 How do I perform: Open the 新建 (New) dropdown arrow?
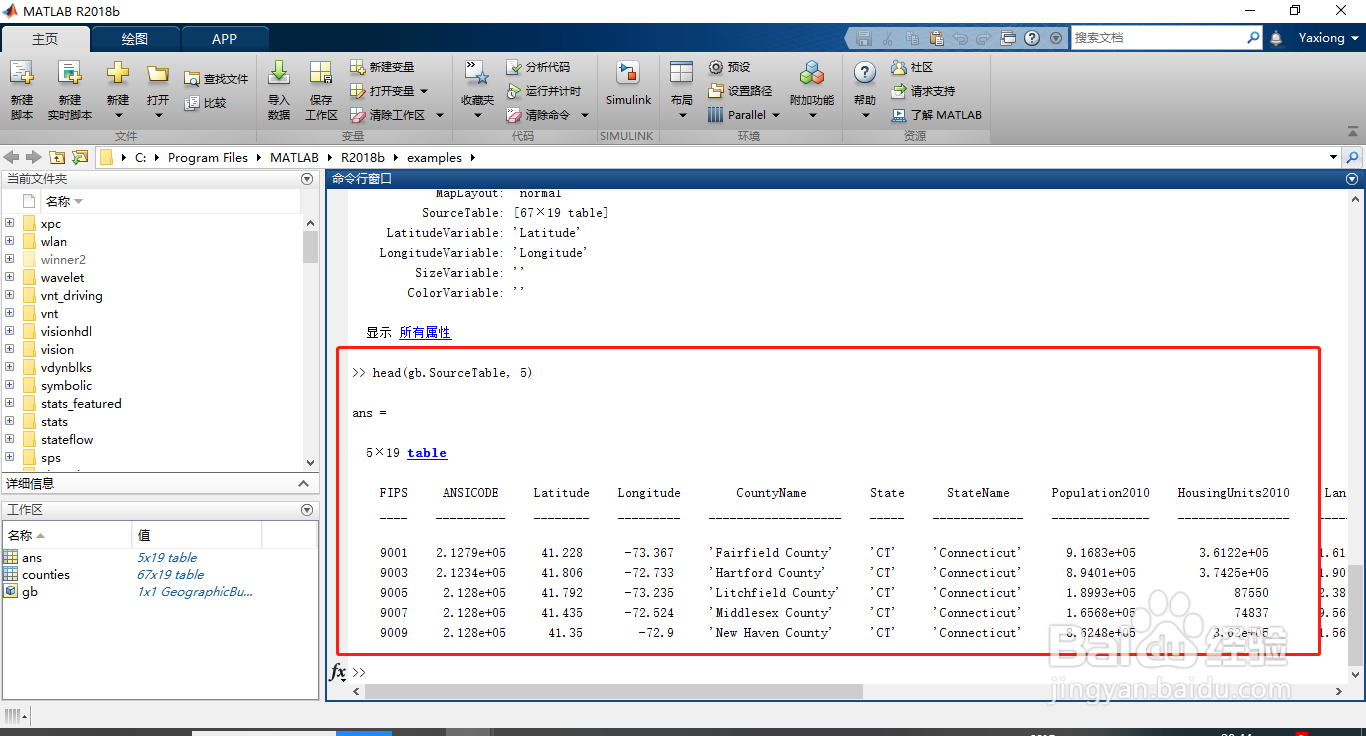click(x=118, y=114)
